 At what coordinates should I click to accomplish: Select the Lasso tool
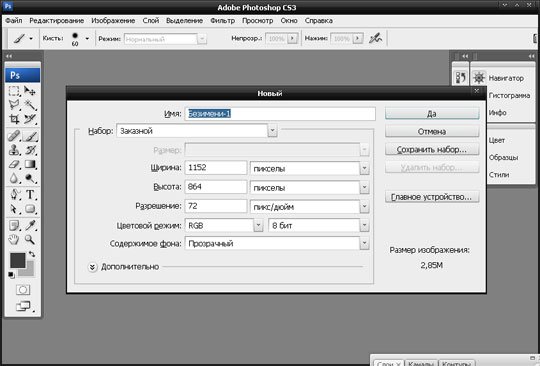click(x=14, y=105)
